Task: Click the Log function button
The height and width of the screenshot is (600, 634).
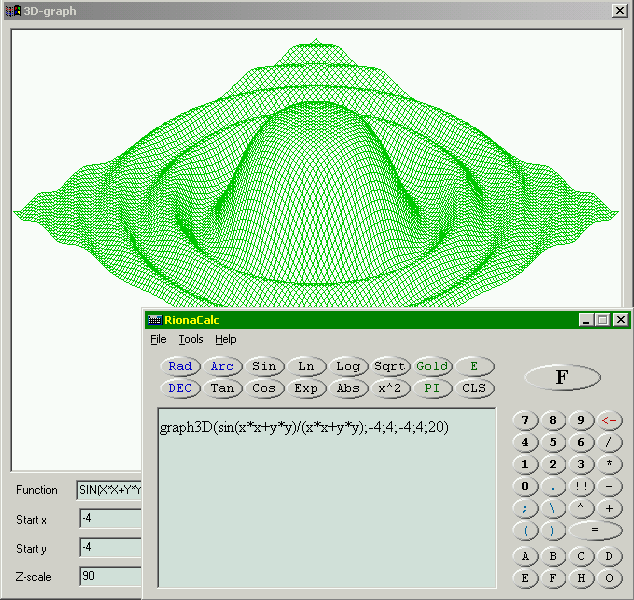Action: tap(348, 366)
